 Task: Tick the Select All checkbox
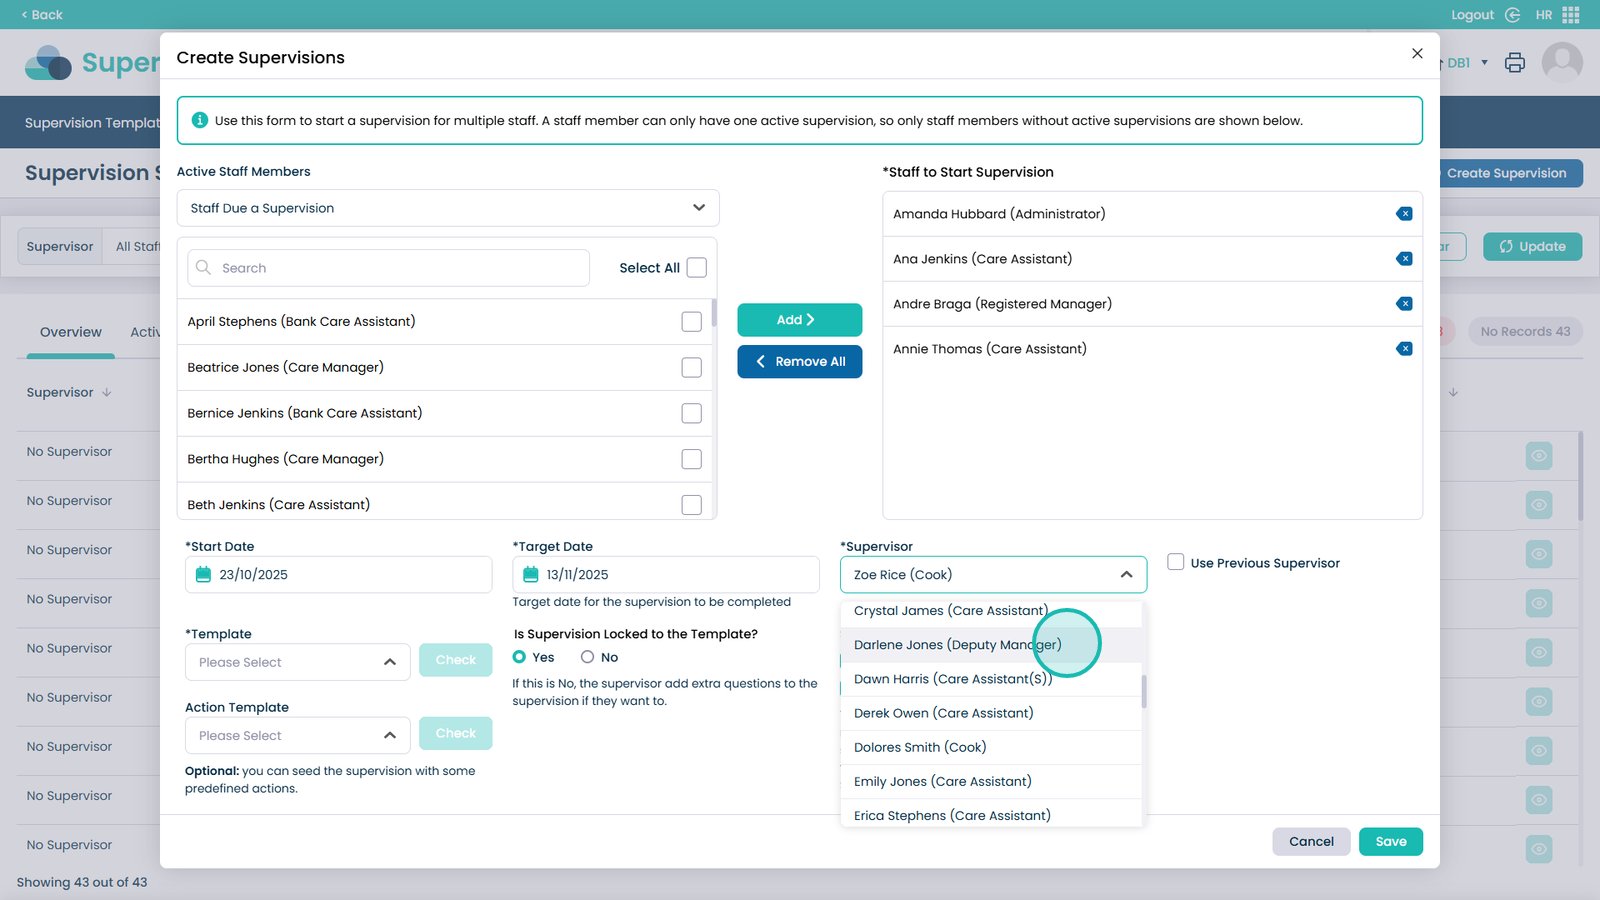click(697, 268)
